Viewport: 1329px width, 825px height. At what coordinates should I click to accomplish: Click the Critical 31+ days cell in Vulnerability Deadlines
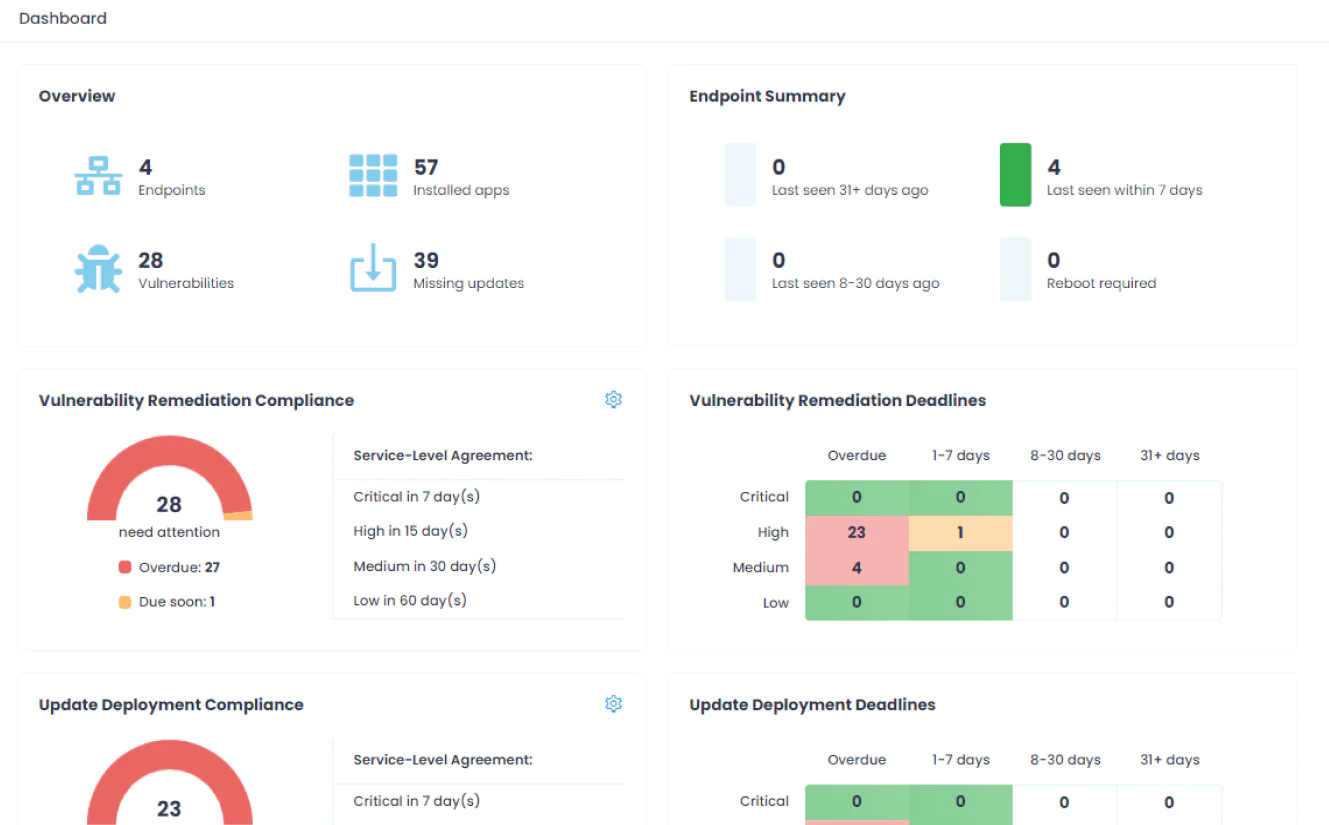(x=1169, y=497)
